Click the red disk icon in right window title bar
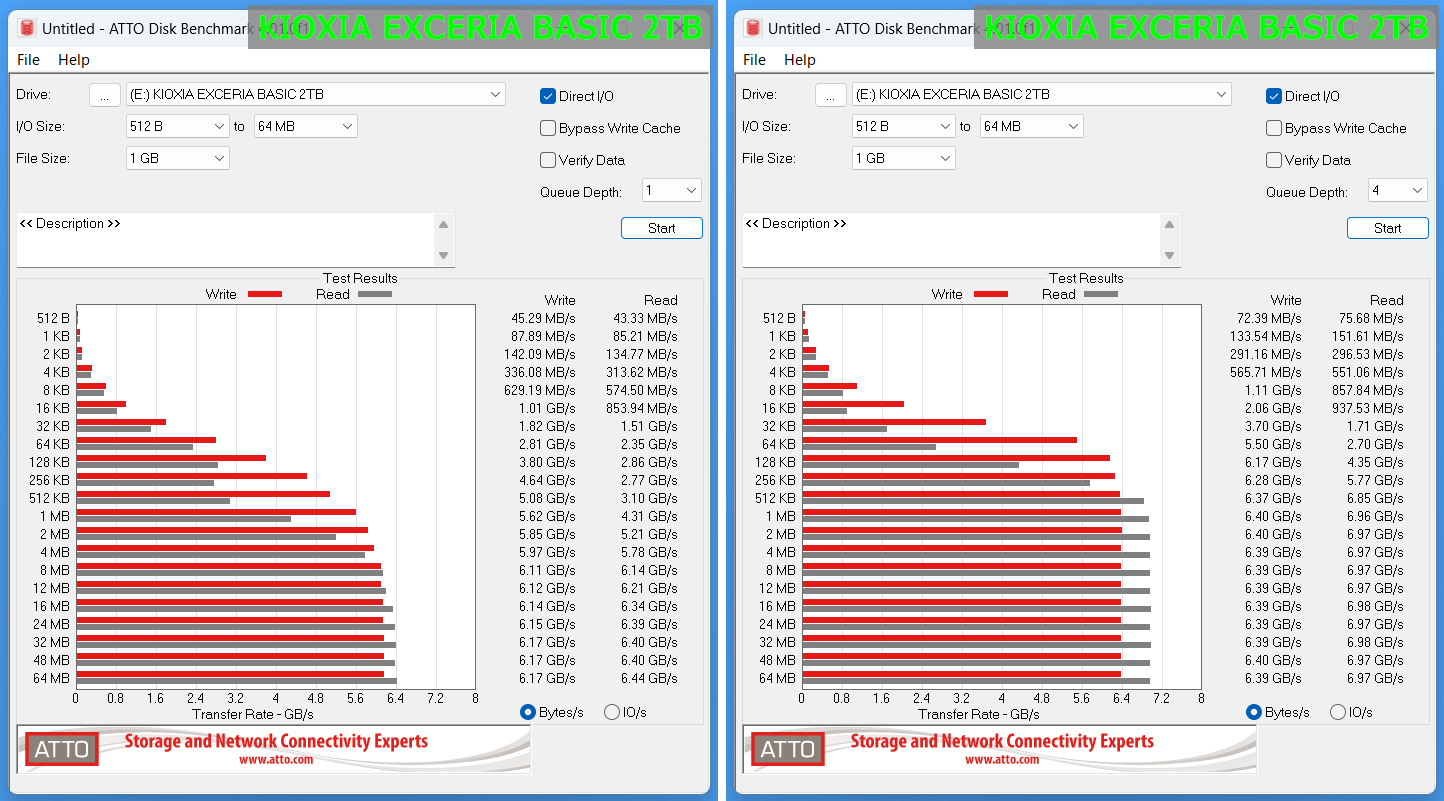 coord(753,29)
